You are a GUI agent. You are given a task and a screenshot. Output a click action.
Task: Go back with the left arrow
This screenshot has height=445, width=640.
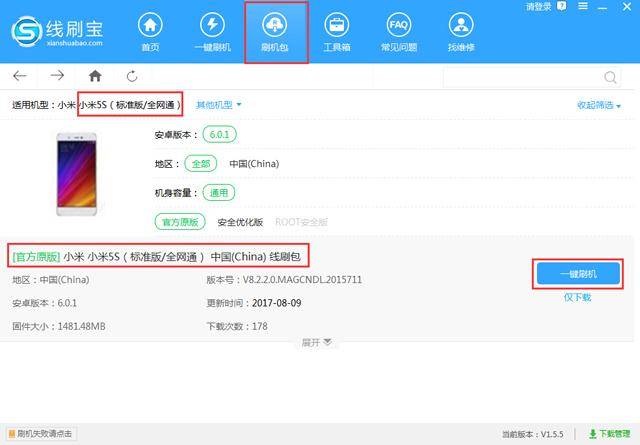20,76
